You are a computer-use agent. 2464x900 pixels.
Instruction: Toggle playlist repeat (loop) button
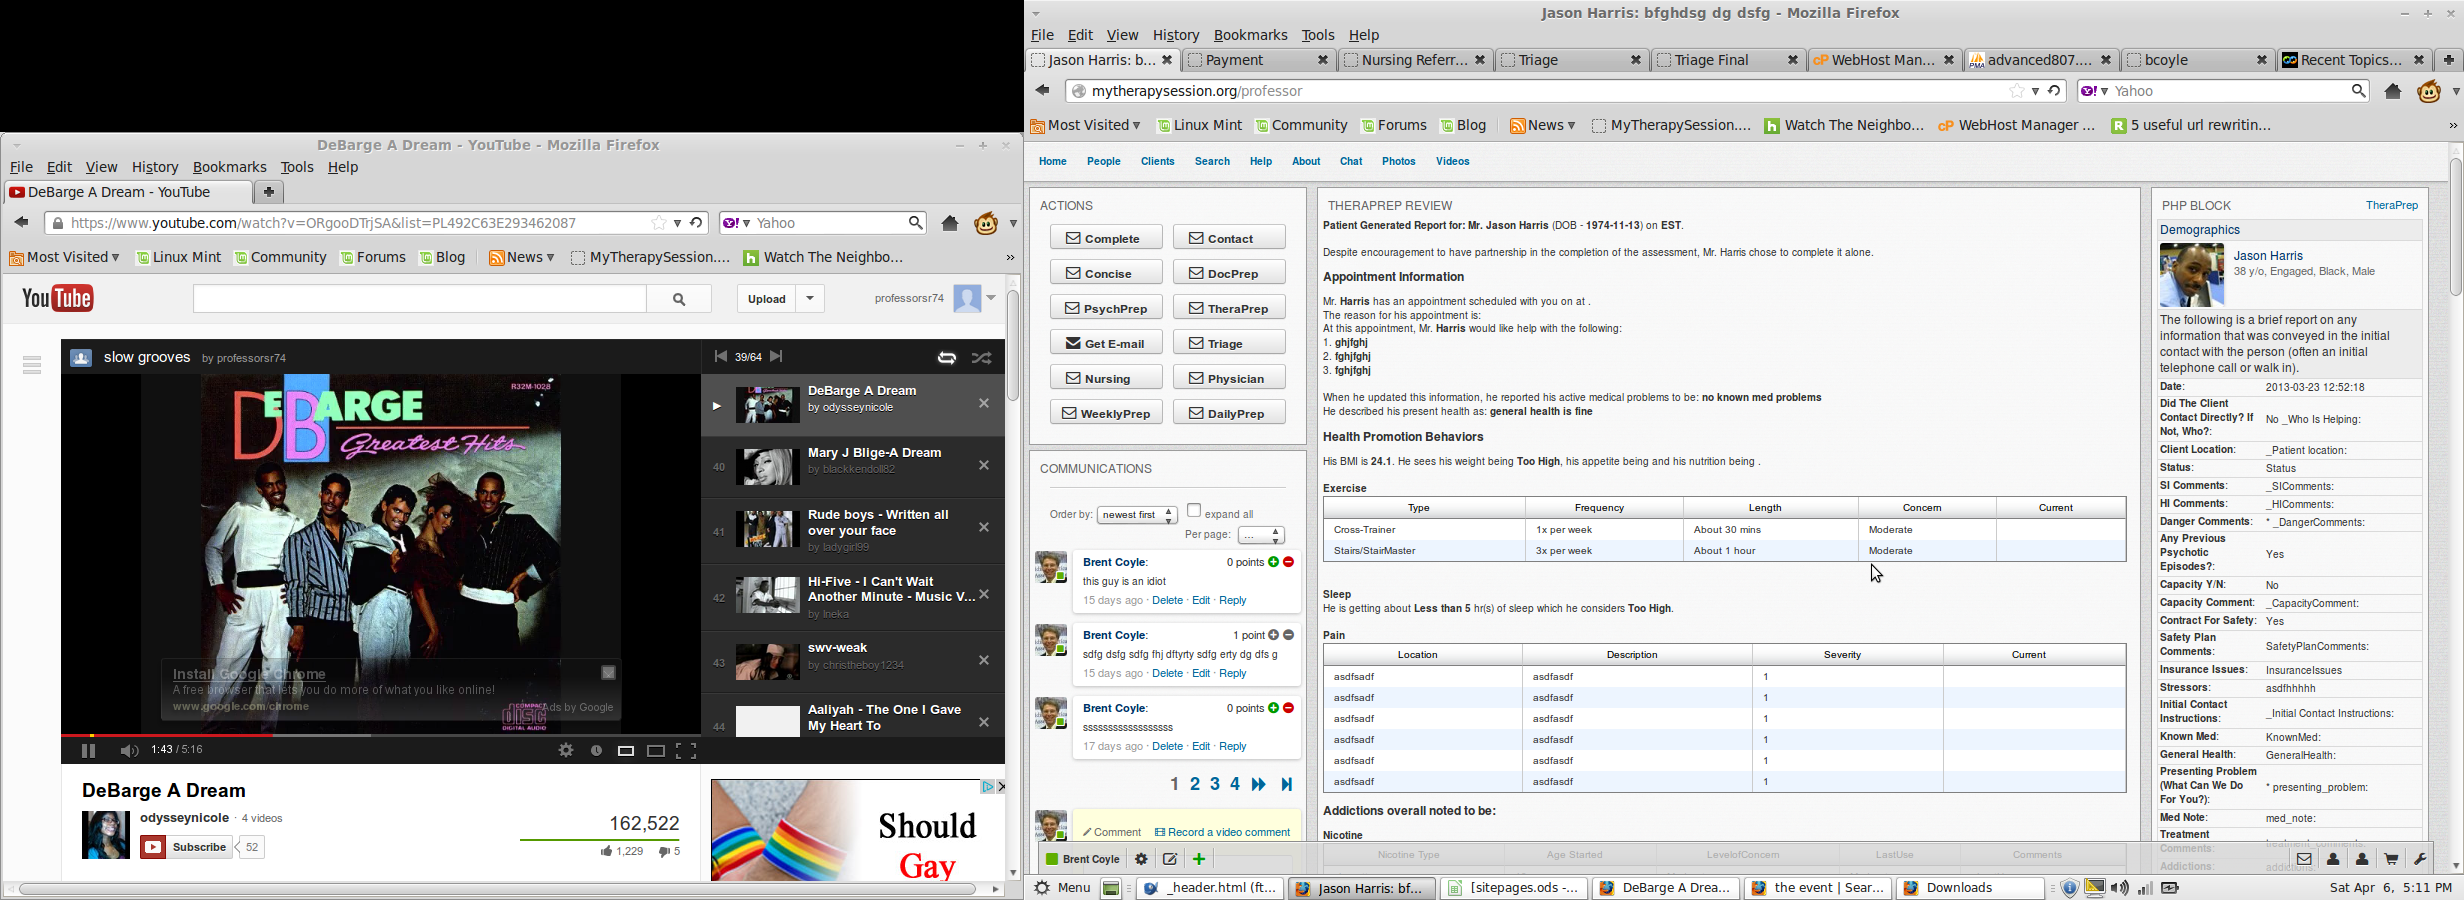point(946,358)
